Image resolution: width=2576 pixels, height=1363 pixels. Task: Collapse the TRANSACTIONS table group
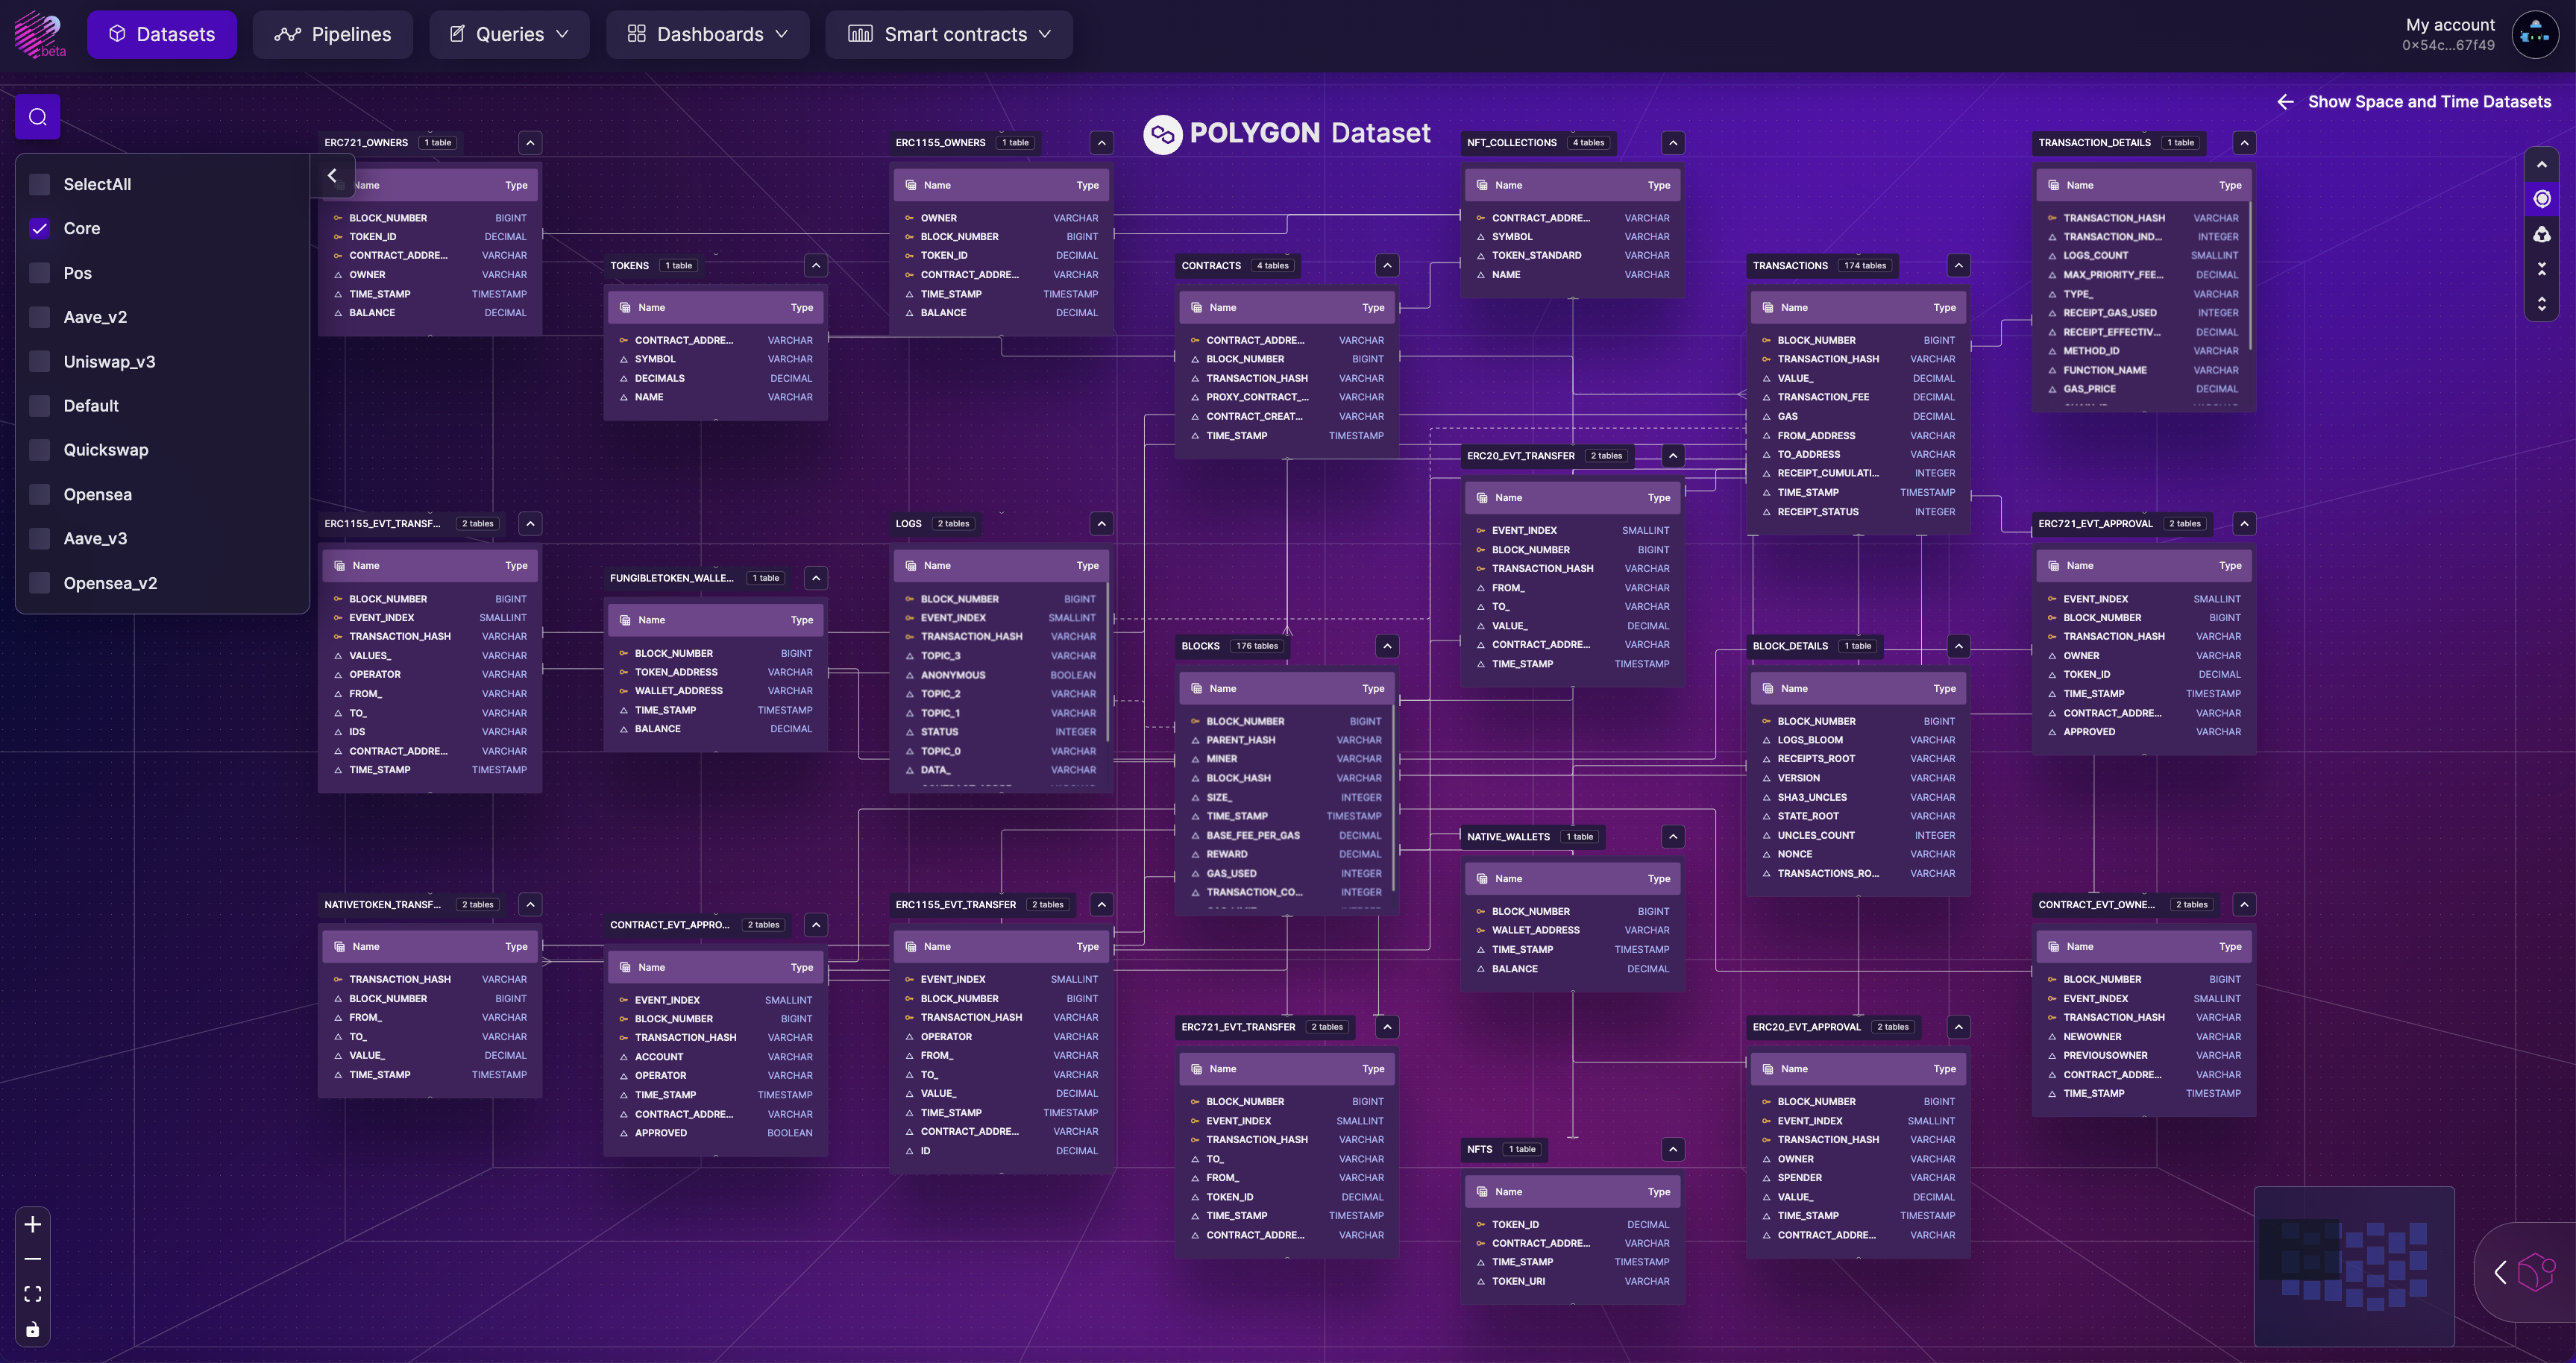point(1958,266)
